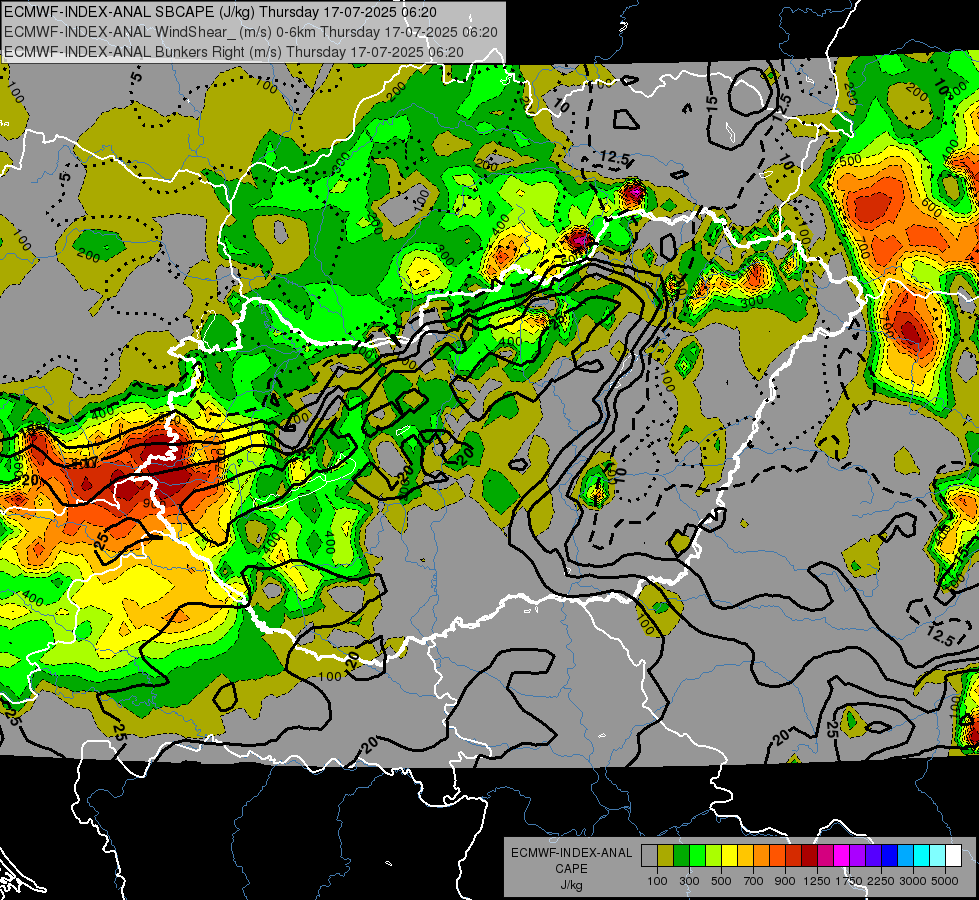Click the WindShear_ (m/s) 0-6km header line
The height and width of the screenshot is (900, 979).
click(250, 32)
